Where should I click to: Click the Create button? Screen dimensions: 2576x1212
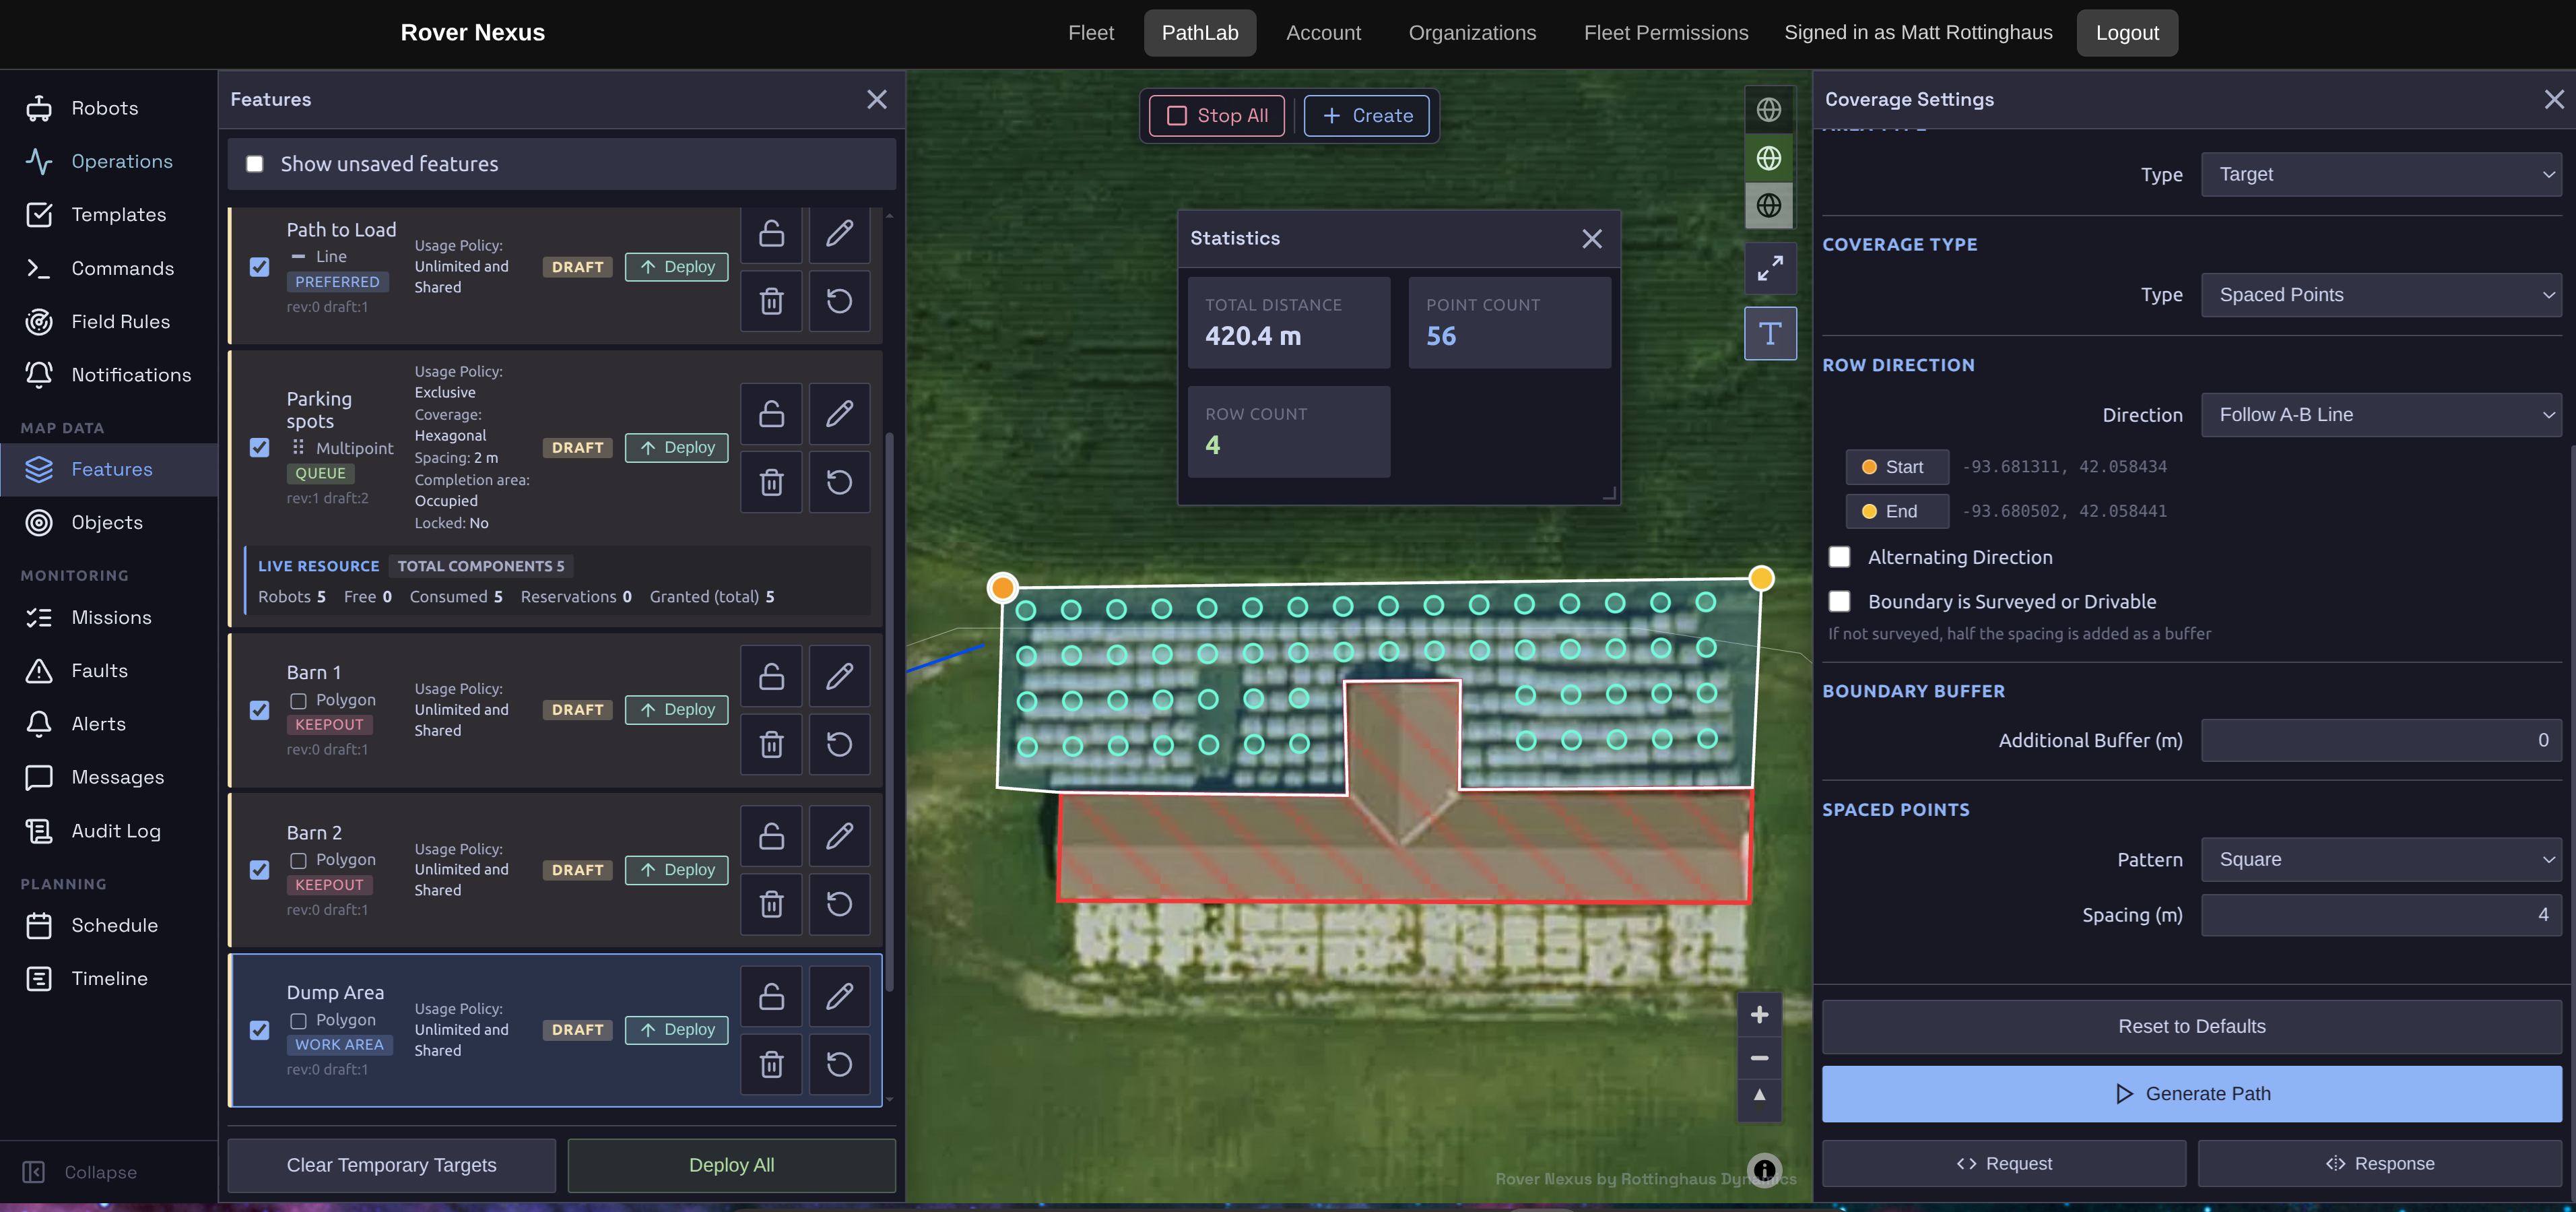tap(1366, 116)
